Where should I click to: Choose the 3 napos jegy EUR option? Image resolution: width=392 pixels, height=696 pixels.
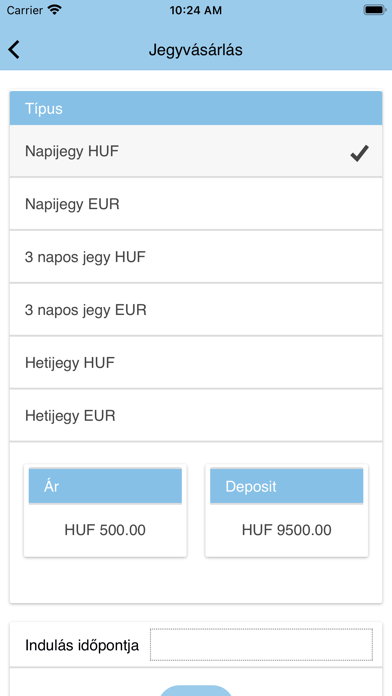coord(196,309)
